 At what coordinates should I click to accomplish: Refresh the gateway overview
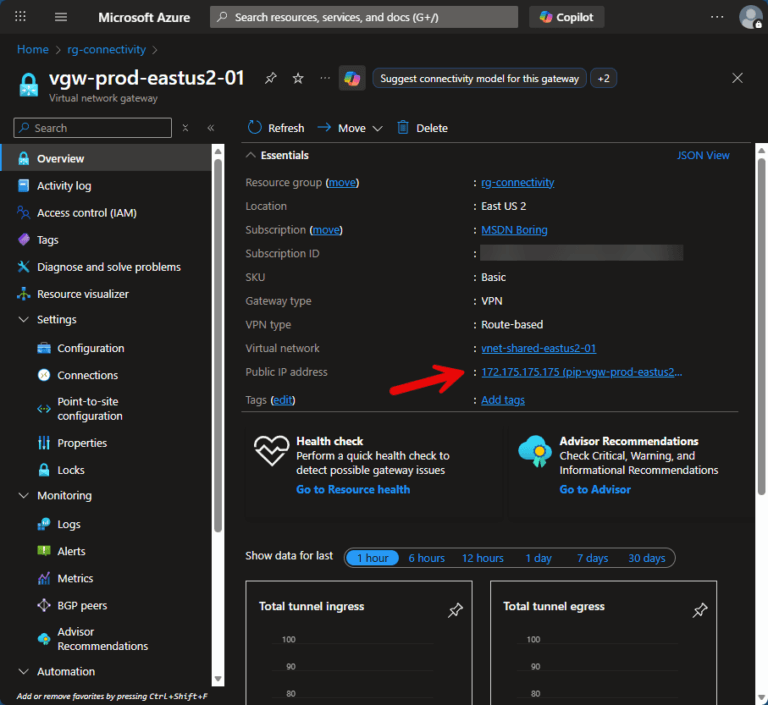pyautogui.click(x=276, y=128)
